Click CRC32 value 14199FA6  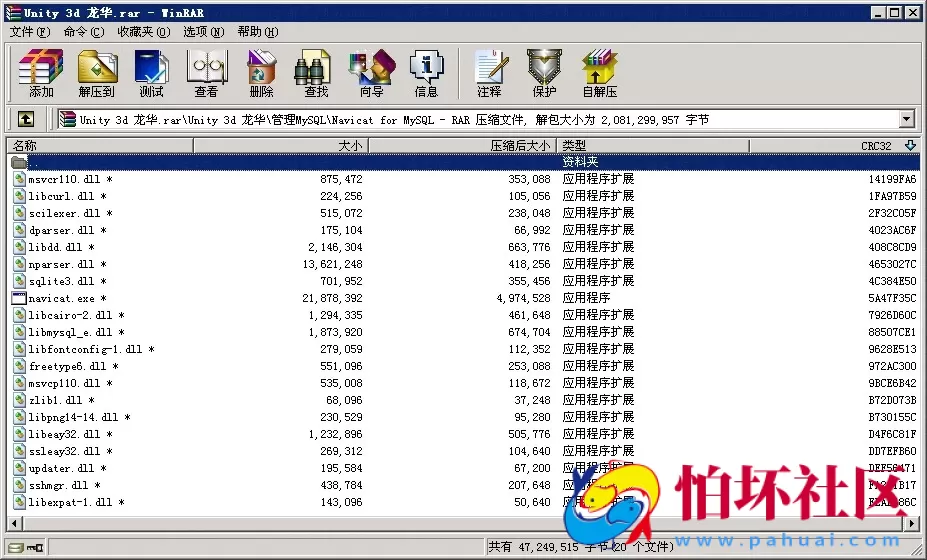[892, 179]
